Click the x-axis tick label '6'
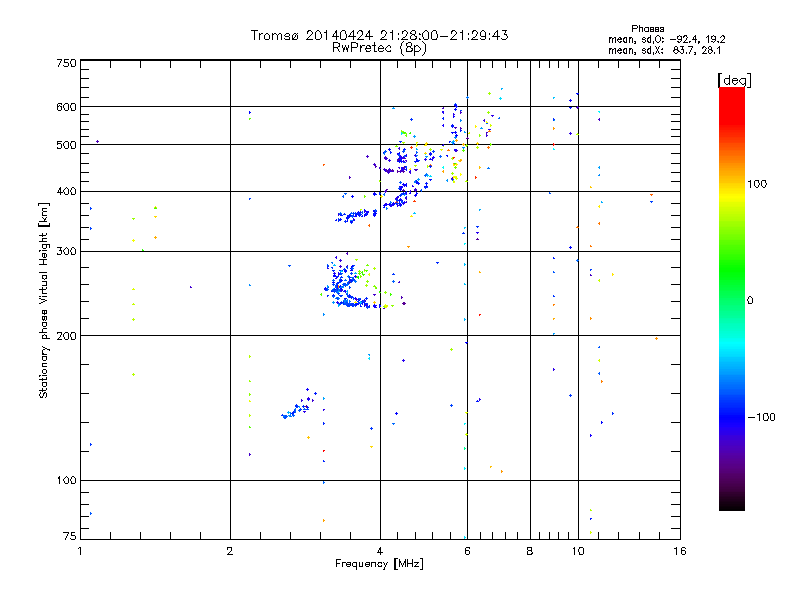The width and height of the screenshot is (800, 600). [467, 551]
